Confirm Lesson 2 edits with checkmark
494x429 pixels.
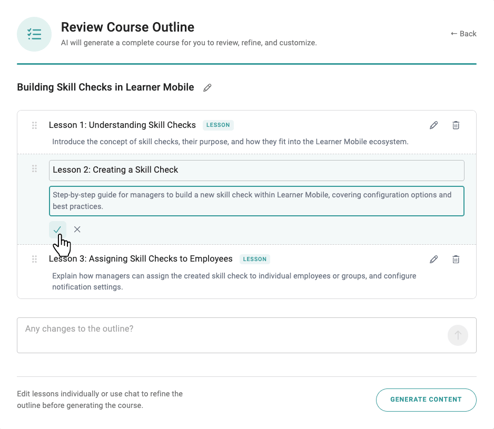tap(57, 229)
